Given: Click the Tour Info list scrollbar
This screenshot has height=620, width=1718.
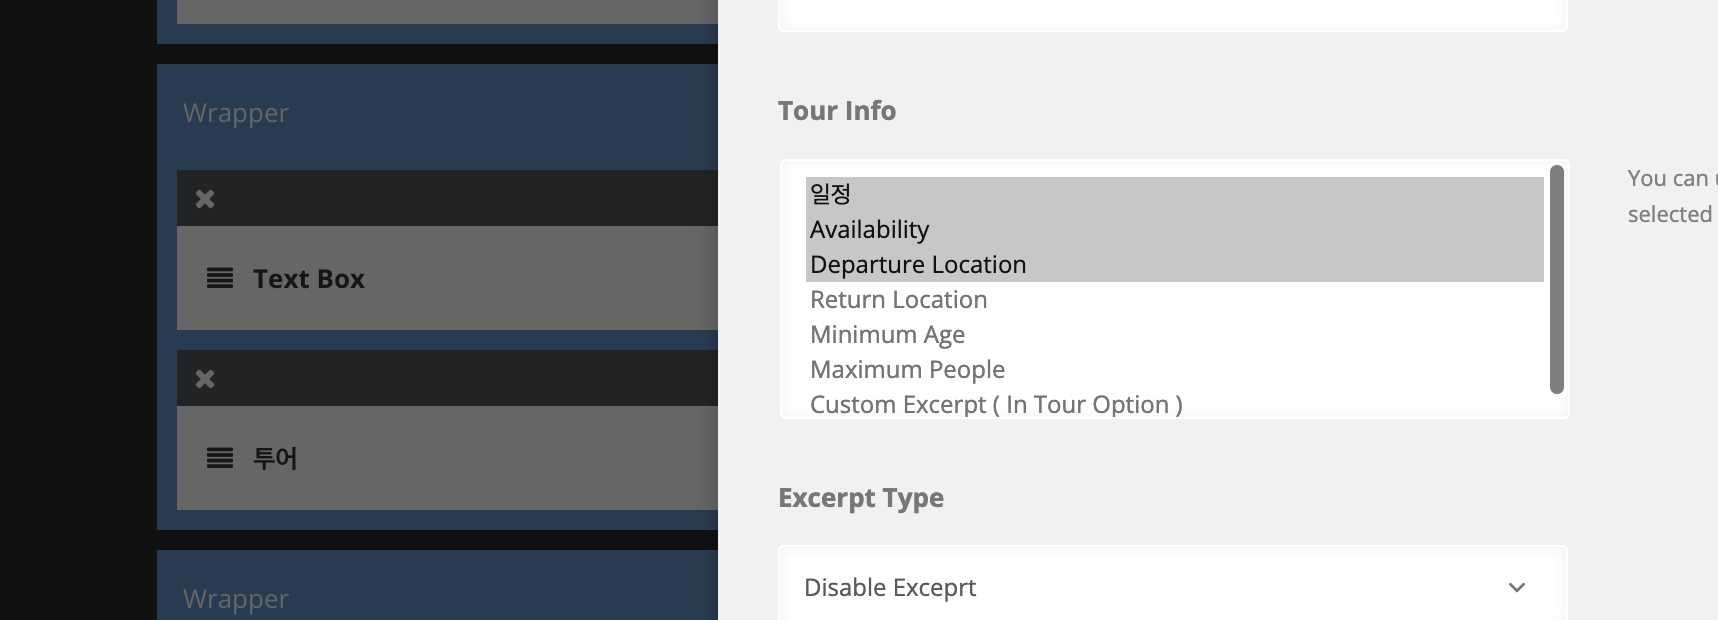Looking at the screenshot, I should [x=1556, y=280].
